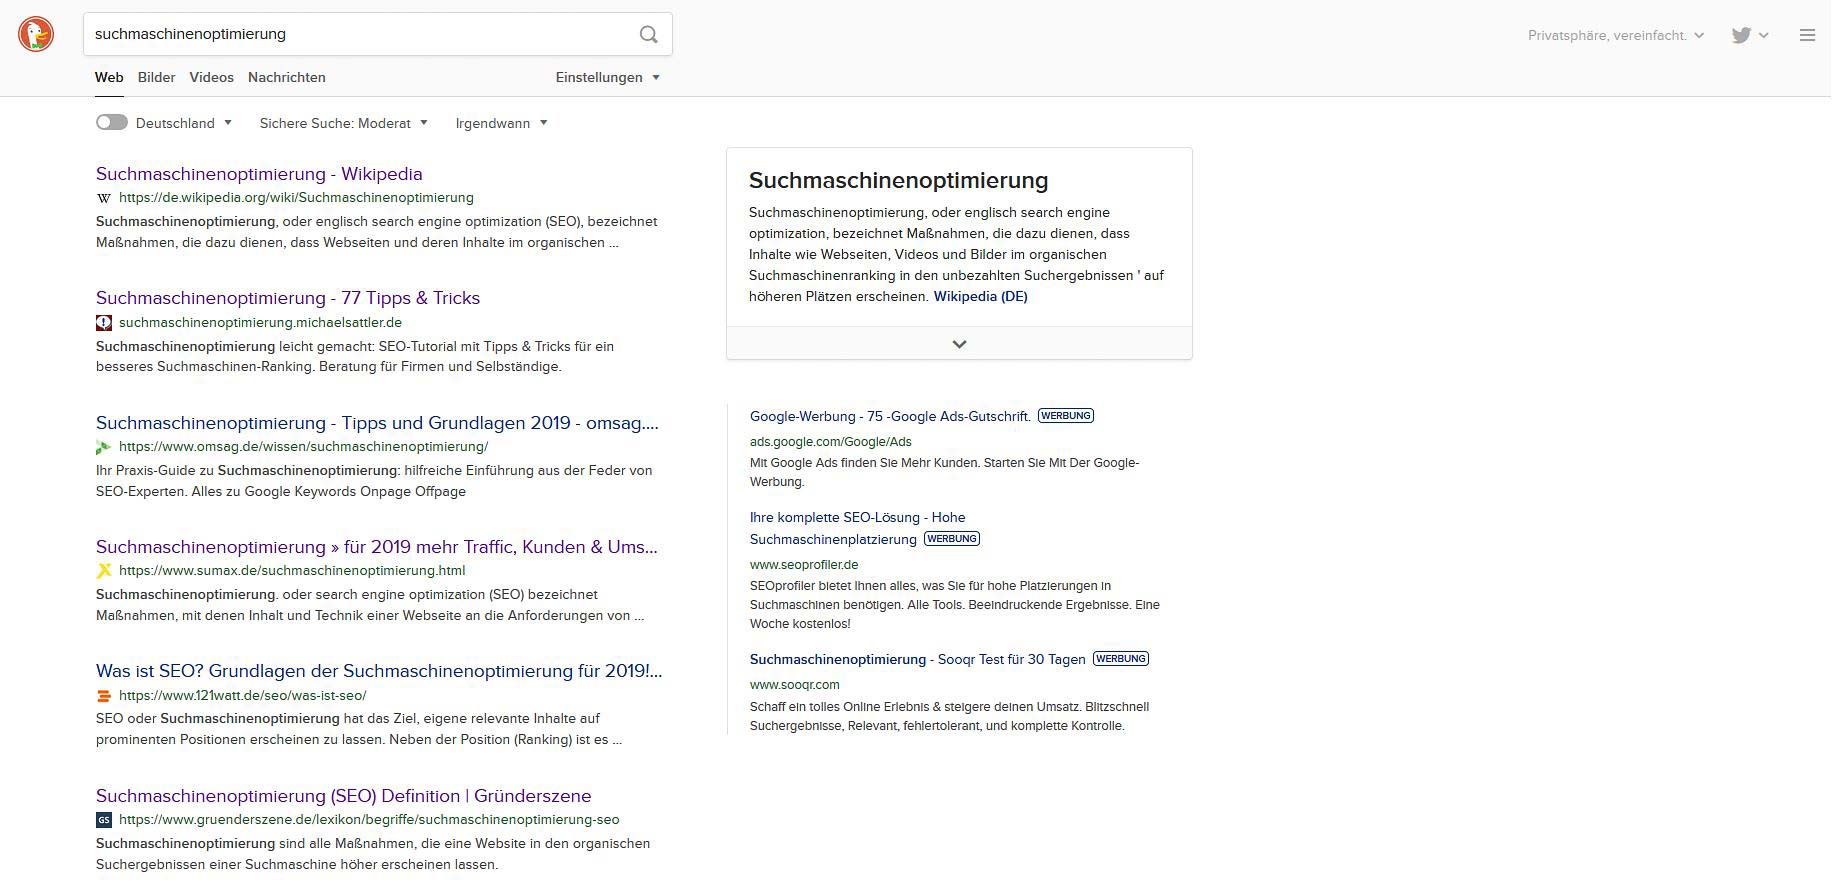Click the www.sooqr.com ad URL
1832x887 pixels.
click(x=795, y=685)
